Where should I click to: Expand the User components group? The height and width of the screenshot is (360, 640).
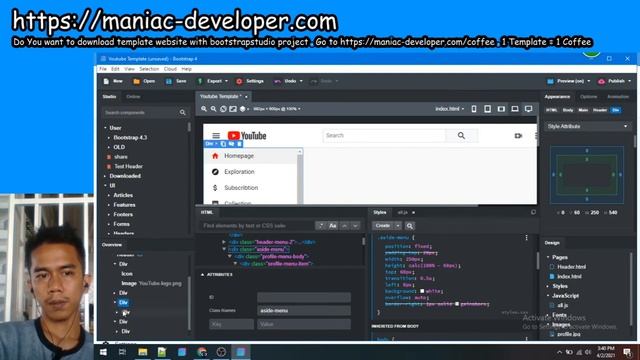[x=105, y=128]
